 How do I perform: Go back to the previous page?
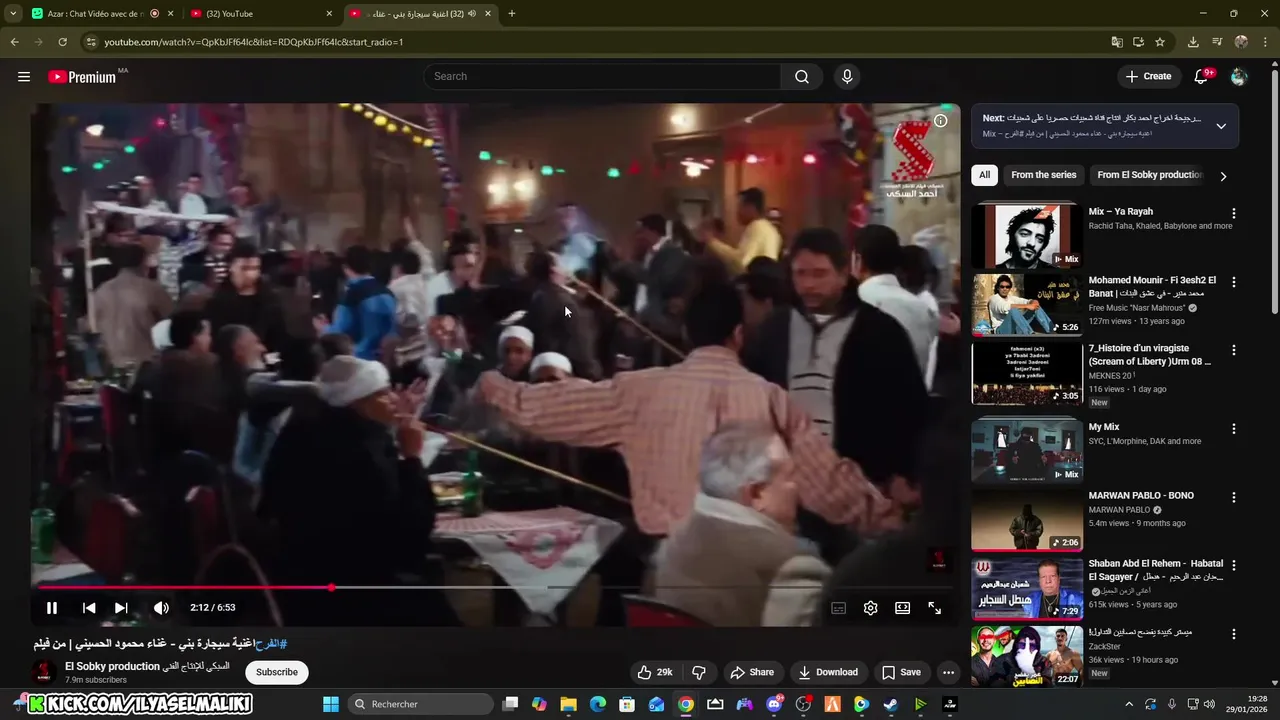point(14,42)
